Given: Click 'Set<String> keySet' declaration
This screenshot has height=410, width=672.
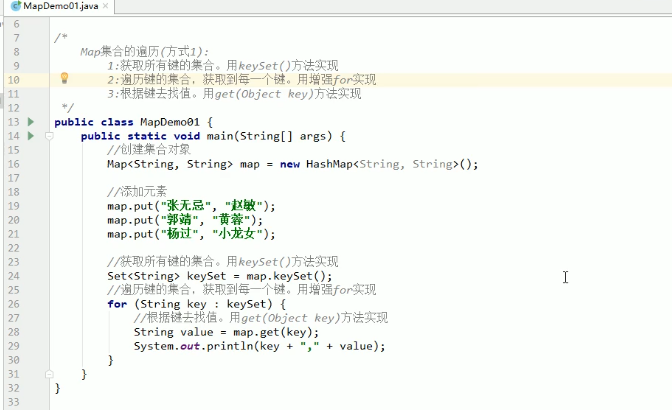Looking at the screenshot, I should tap(166, 276).
